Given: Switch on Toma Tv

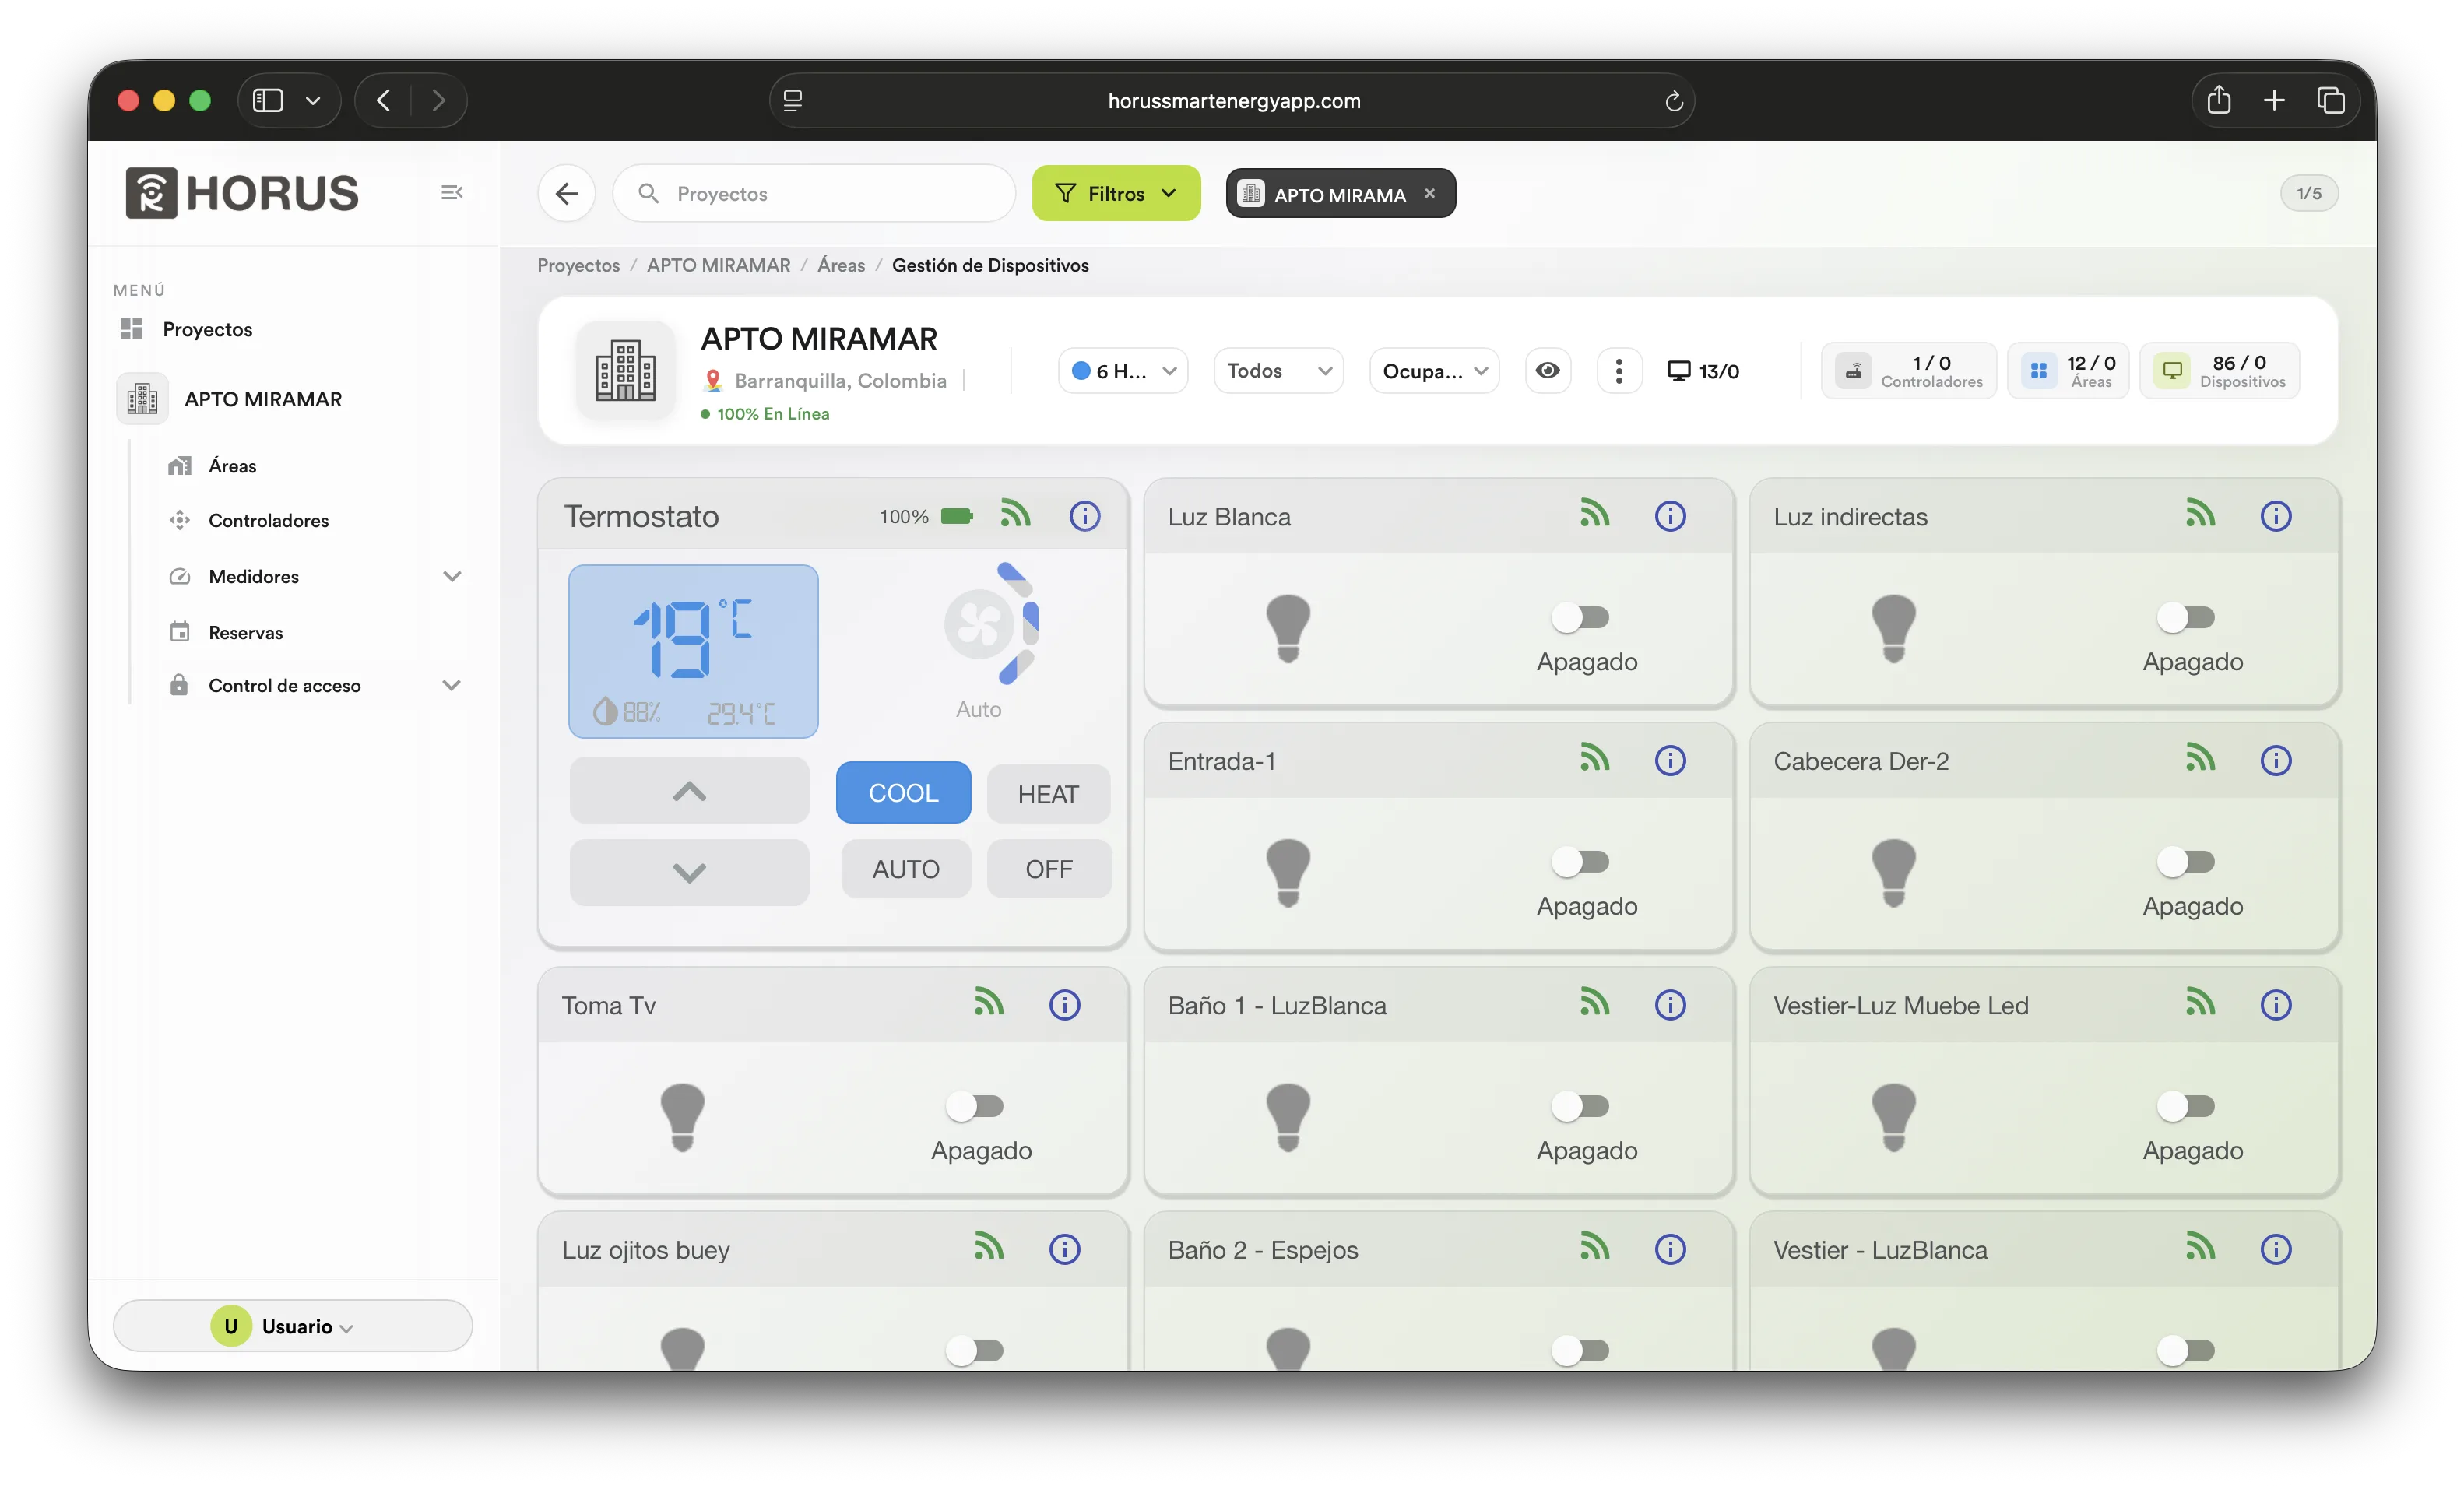Looking at the screenshot, I should tap(974, 1105).
